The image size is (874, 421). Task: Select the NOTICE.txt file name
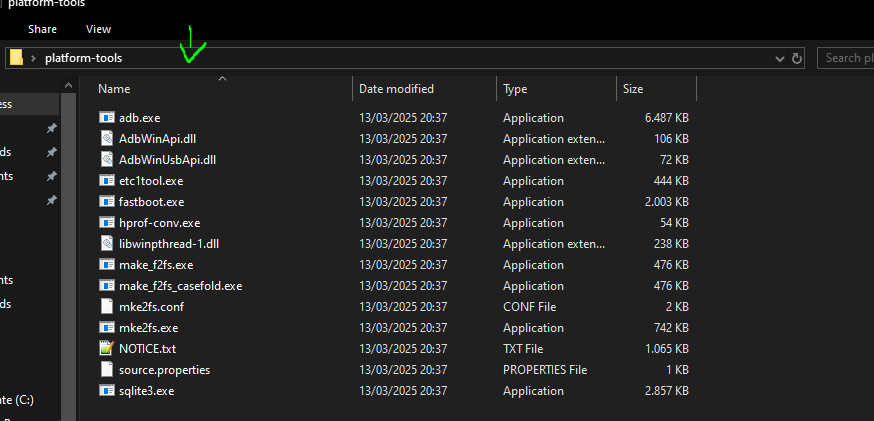[148, 349]
